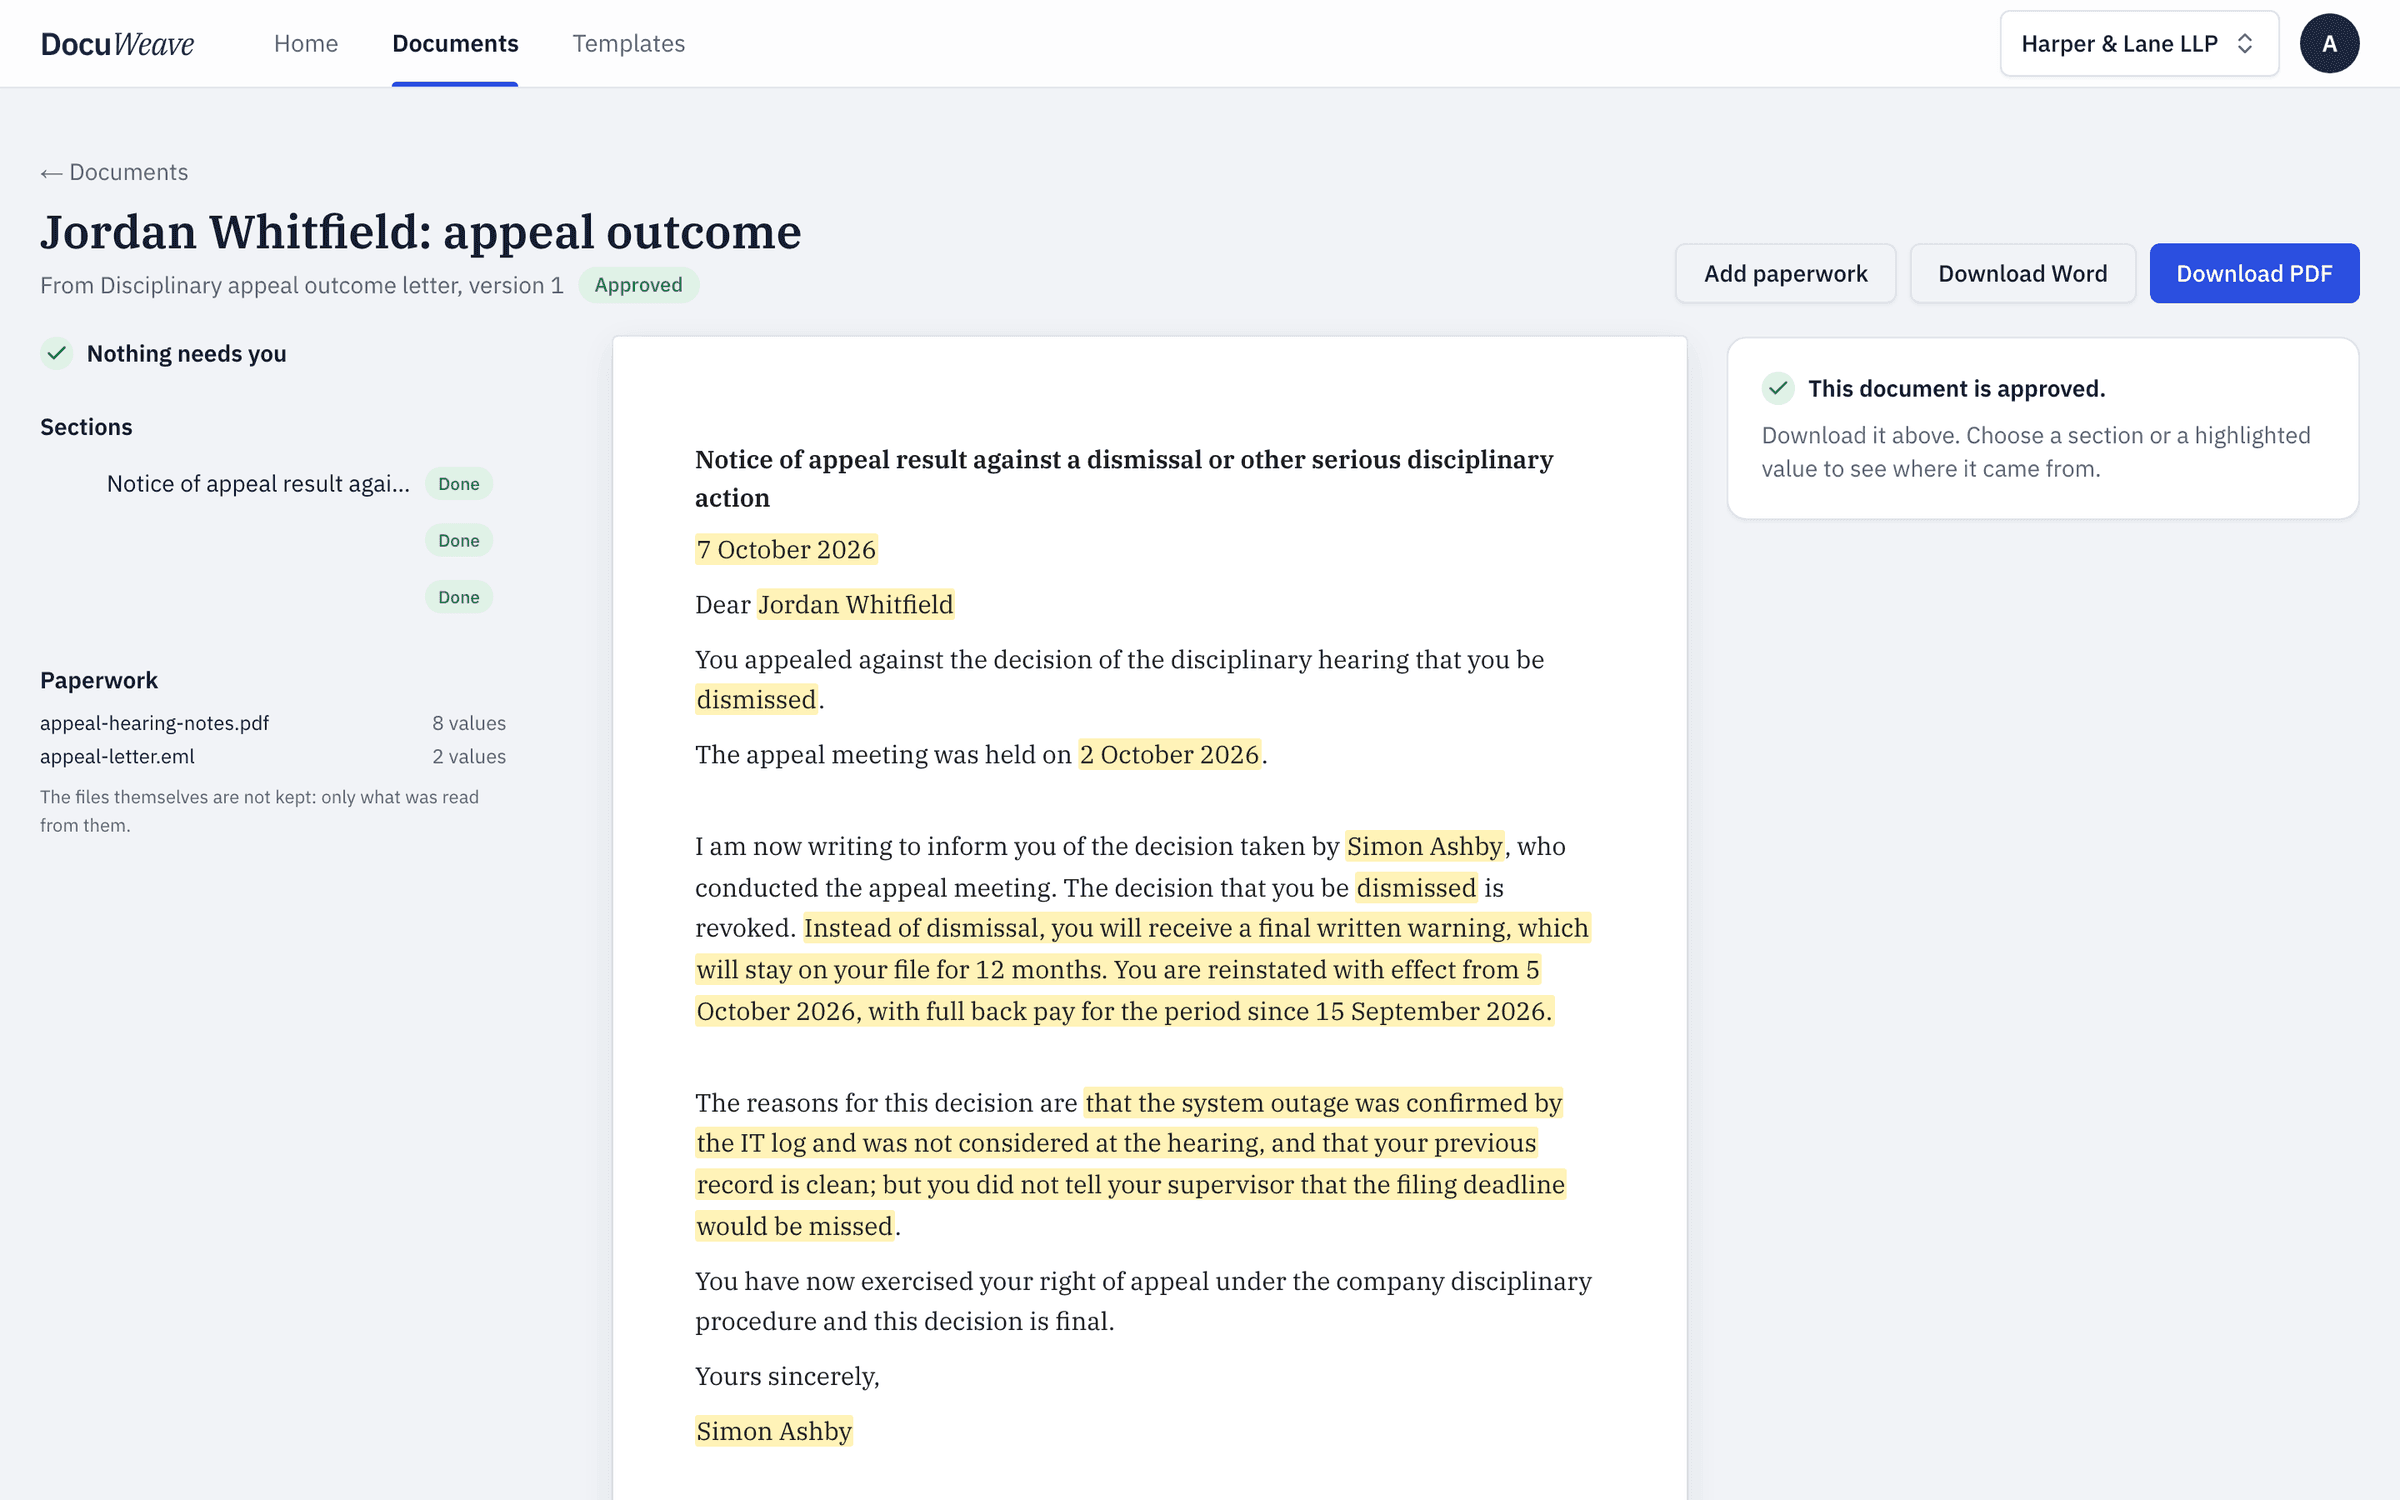2400x1500 pixels.
Task: Click the highlighted Simon Ashby signature
Action: coord(774,1432)
